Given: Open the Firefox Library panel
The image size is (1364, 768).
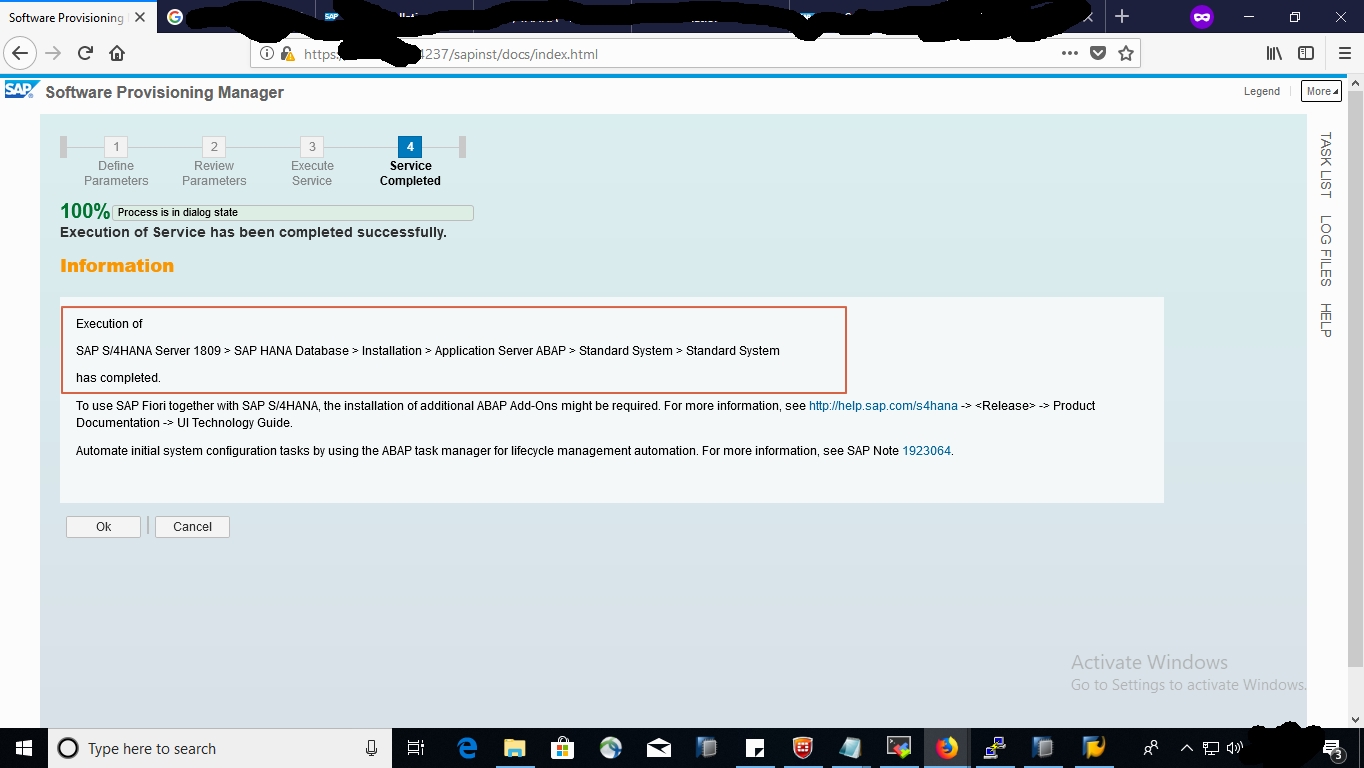Looking at the screenshot, I should point(1274,54).
